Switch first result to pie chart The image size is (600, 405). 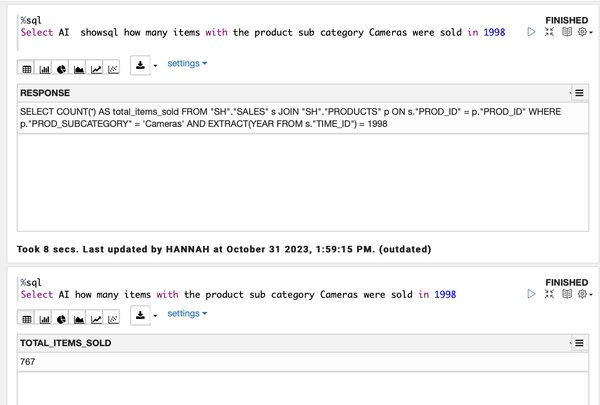62,69
